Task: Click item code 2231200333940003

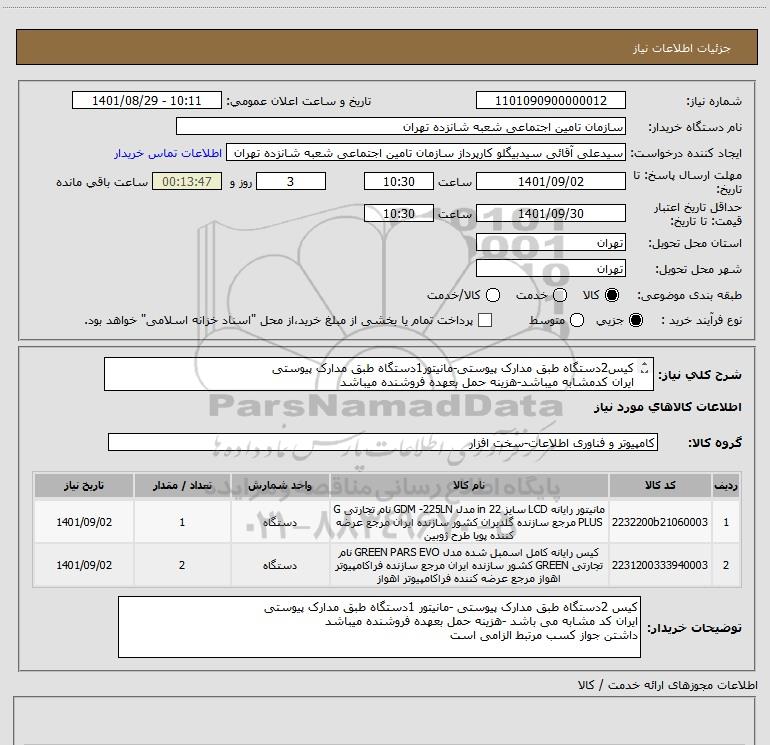Action: pos(660,565)
